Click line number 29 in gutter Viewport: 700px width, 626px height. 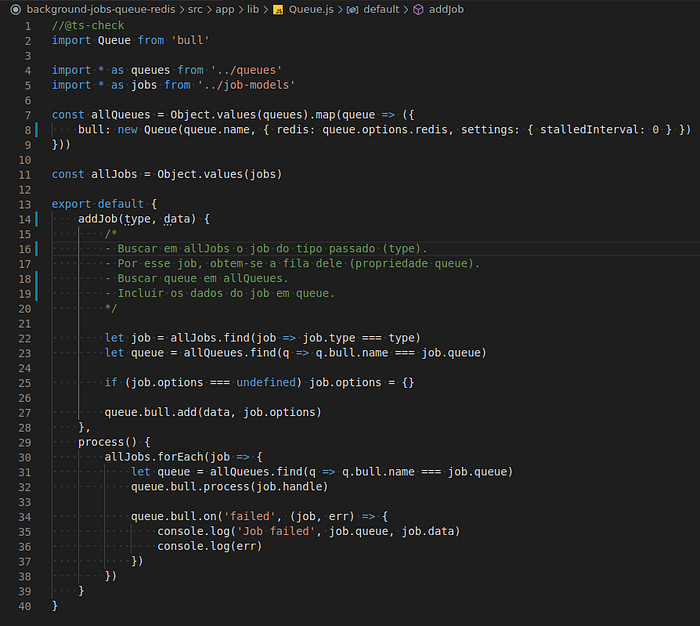[x=25, y=442]
